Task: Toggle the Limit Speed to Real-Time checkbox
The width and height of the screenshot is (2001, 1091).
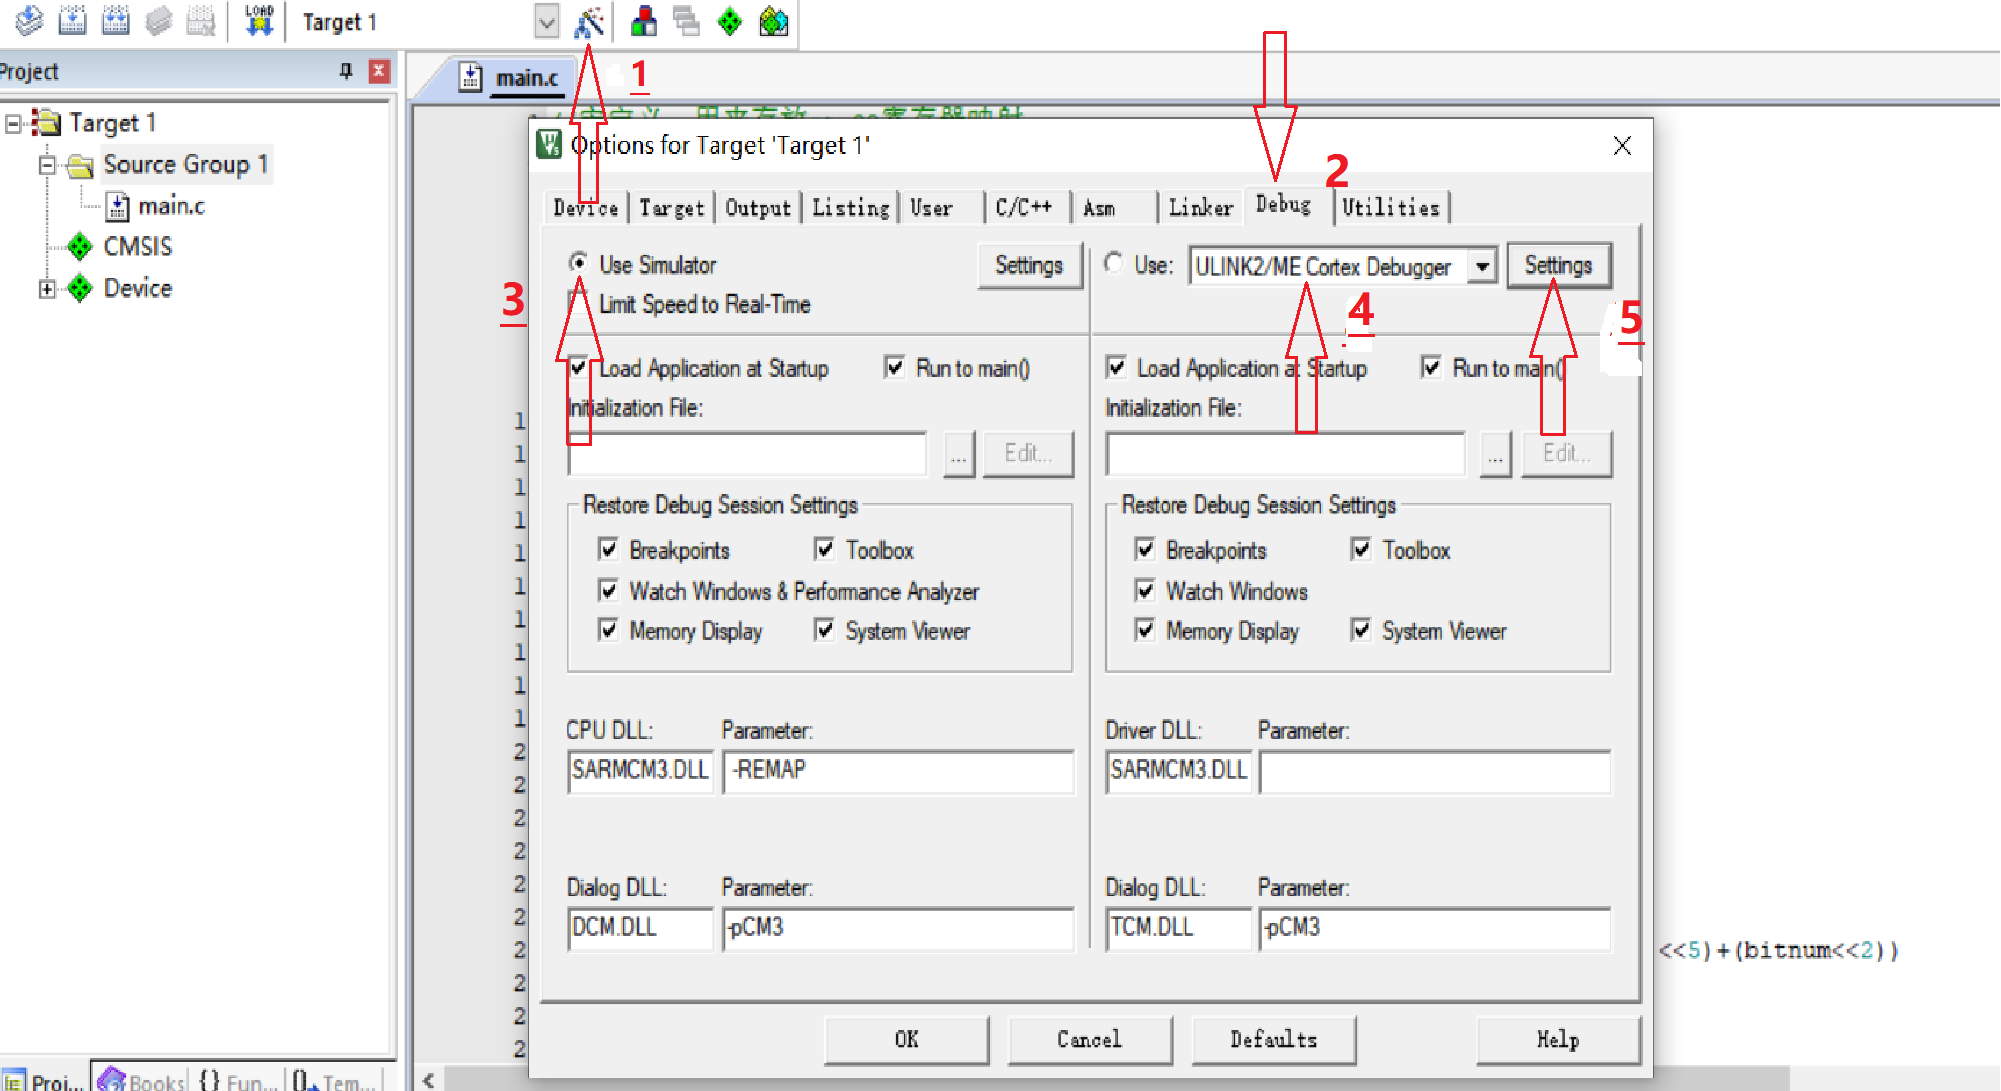Action: pyautogui.click(x=578, y=303)
